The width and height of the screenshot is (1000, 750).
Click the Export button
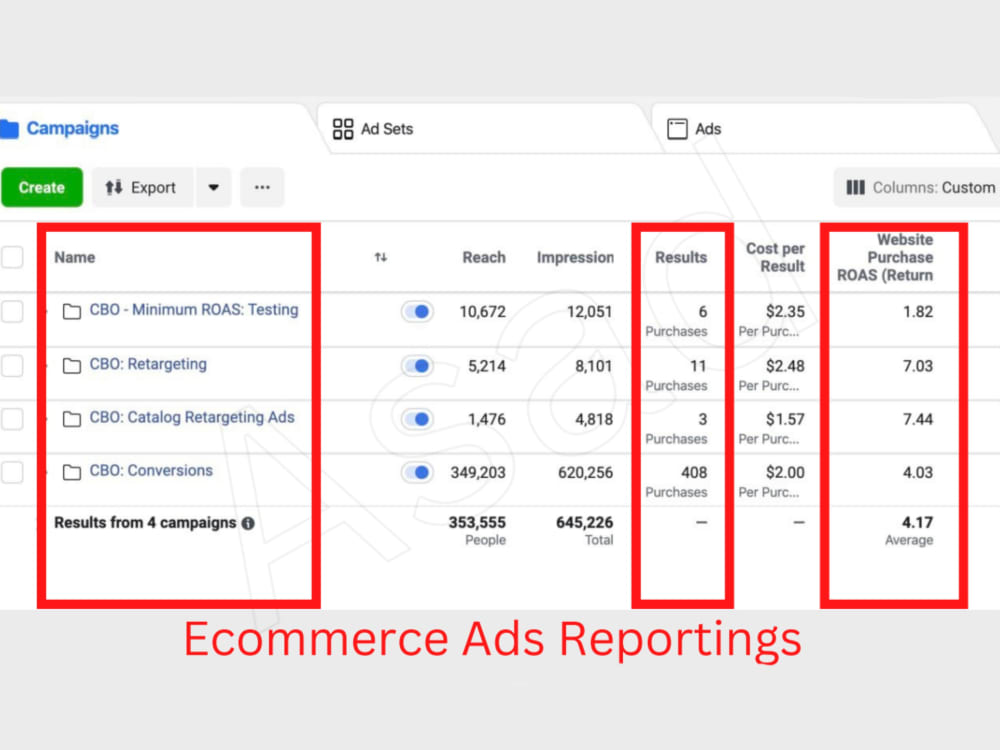142,188
